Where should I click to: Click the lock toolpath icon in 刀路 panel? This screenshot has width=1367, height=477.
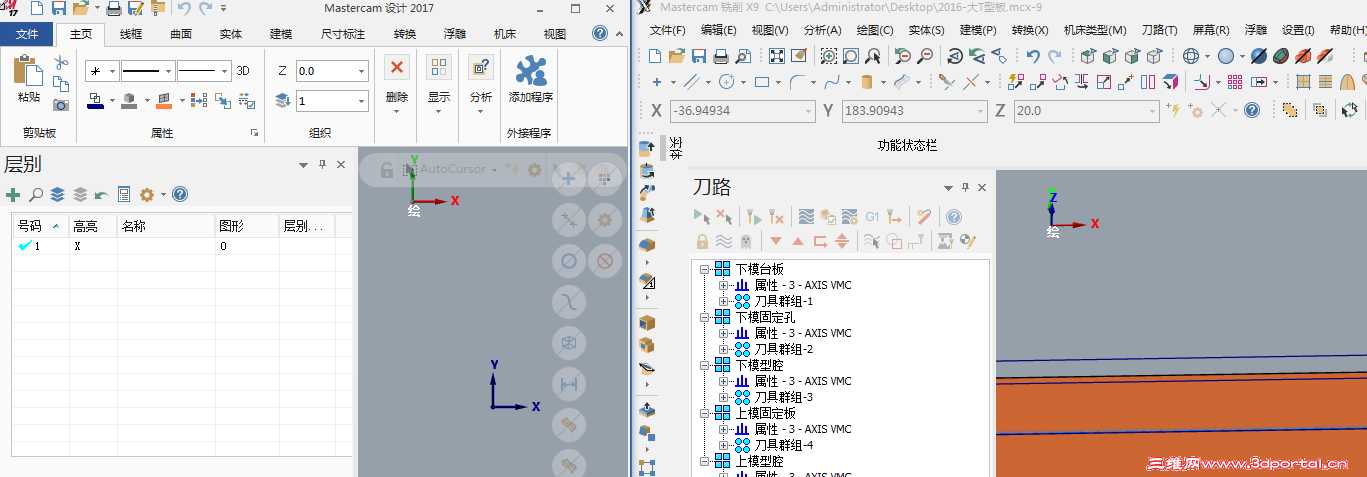702,241
